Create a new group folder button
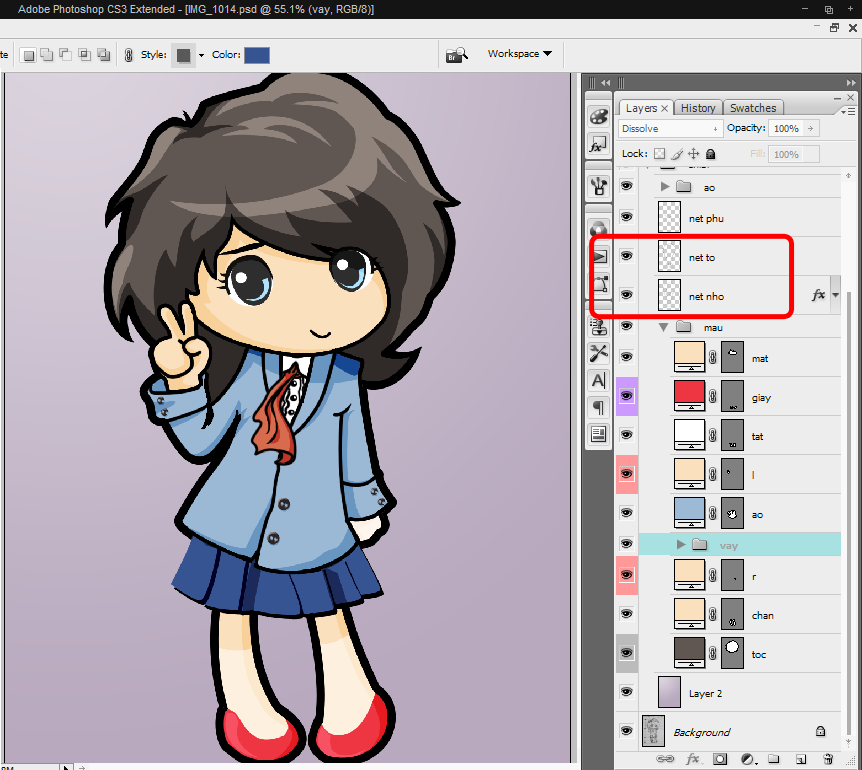The width and height of the screenshot is (862, 770). tap(773, 759)
